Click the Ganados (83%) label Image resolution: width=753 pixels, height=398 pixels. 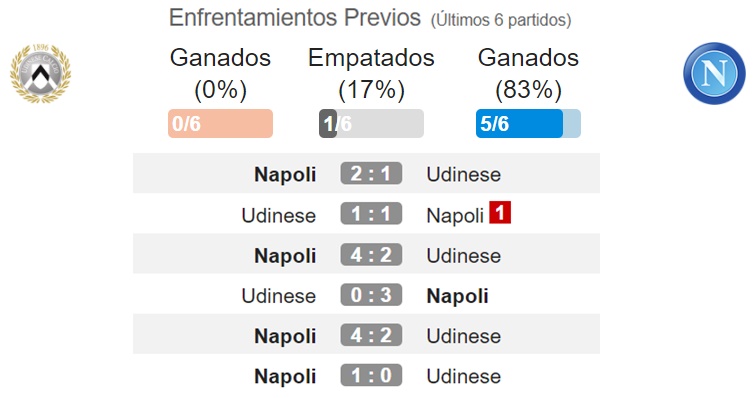coord(528,73)
